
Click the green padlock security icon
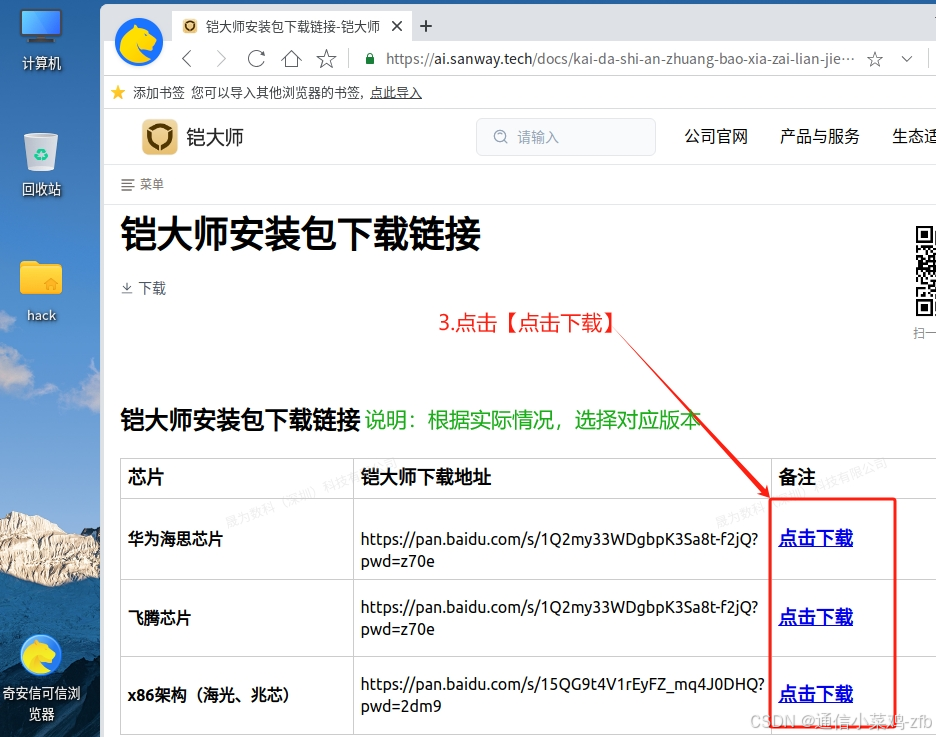pos(370,58)
